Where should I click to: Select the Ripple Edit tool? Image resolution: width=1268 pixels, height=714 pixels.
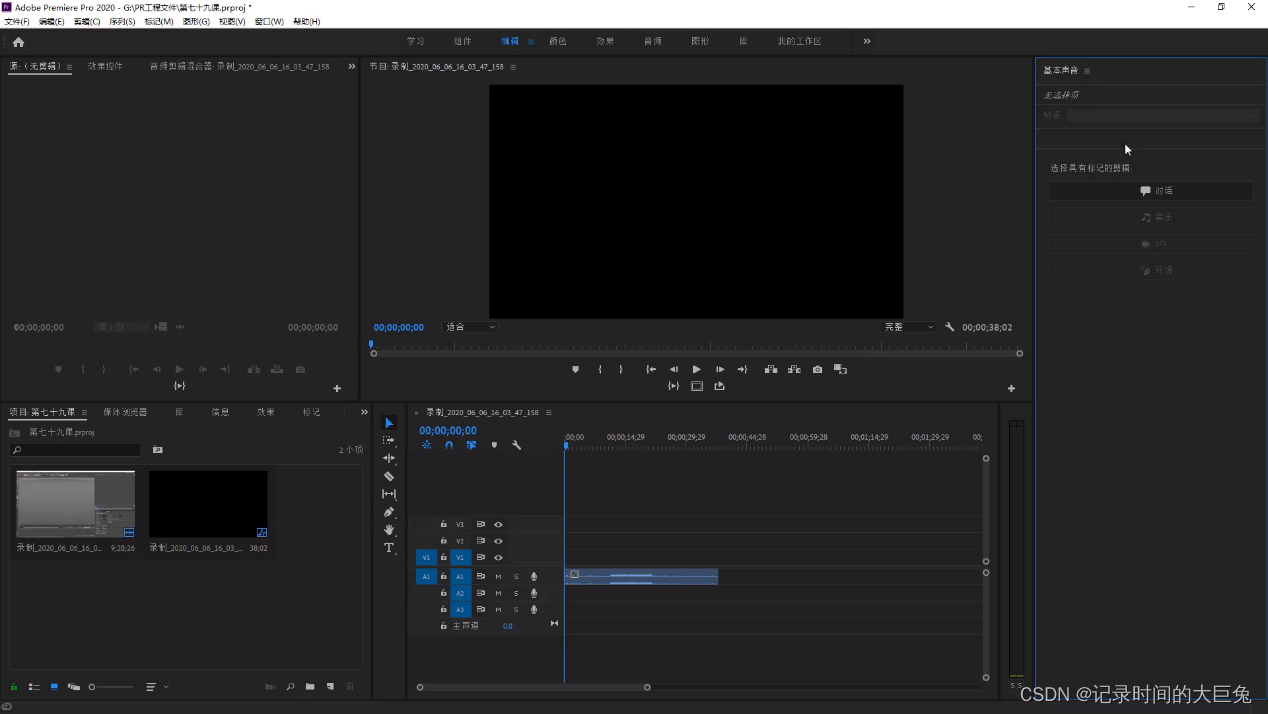pos(389,458)
